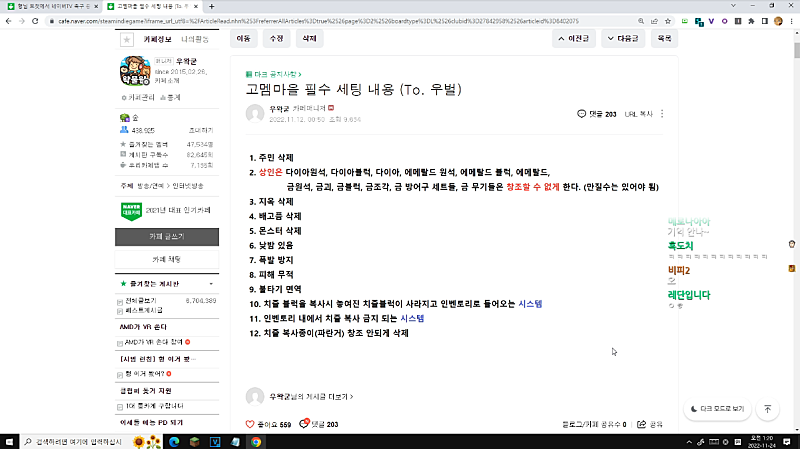This screenshot has height=449, width=800.
Task: Close the first browser tab
Action: (x=96, y=7)
